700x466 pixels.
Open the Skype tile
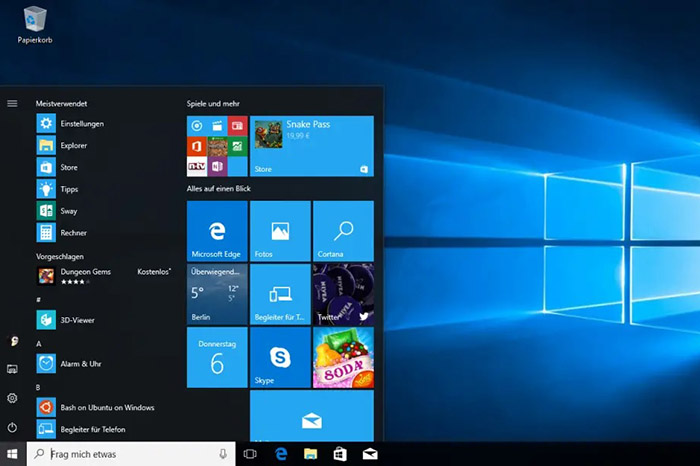tap(280, 357)
